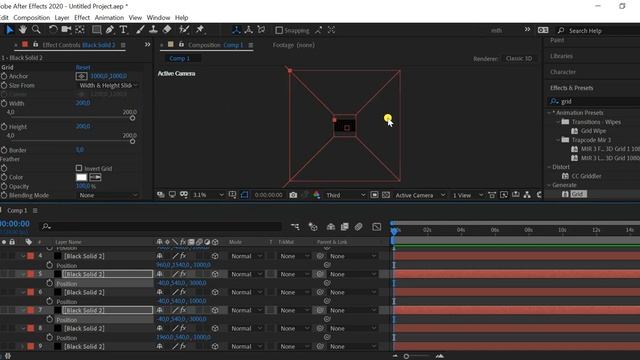Open the Parent dropdown for layer 8
Viewport: 640px width, 360px height.
click(x=353, y=329)
